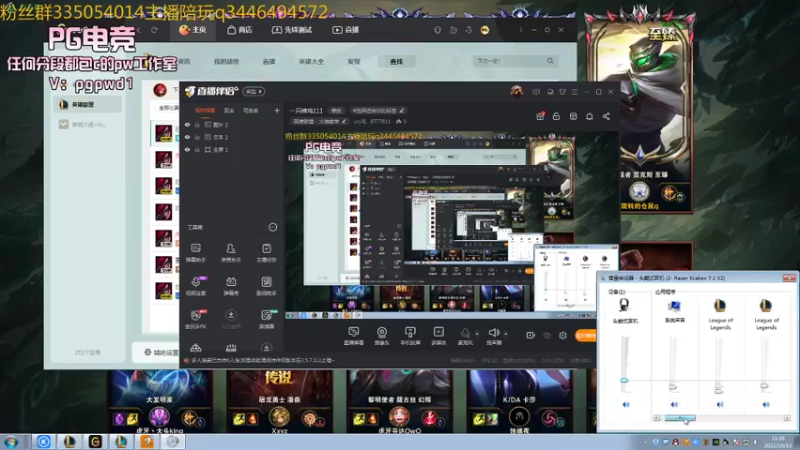Open gift box icon with red badge
This screenshot has height=450, width=800.
pos(540,116)
